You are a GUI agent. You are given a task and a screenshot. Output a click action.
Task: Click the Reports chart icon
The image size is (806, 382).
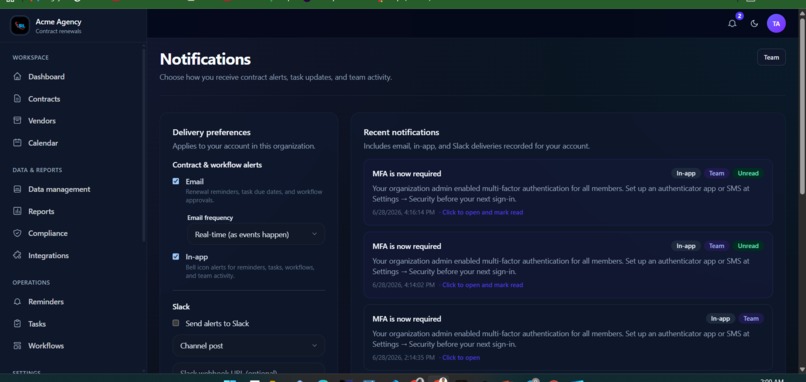tap(17, 211)
